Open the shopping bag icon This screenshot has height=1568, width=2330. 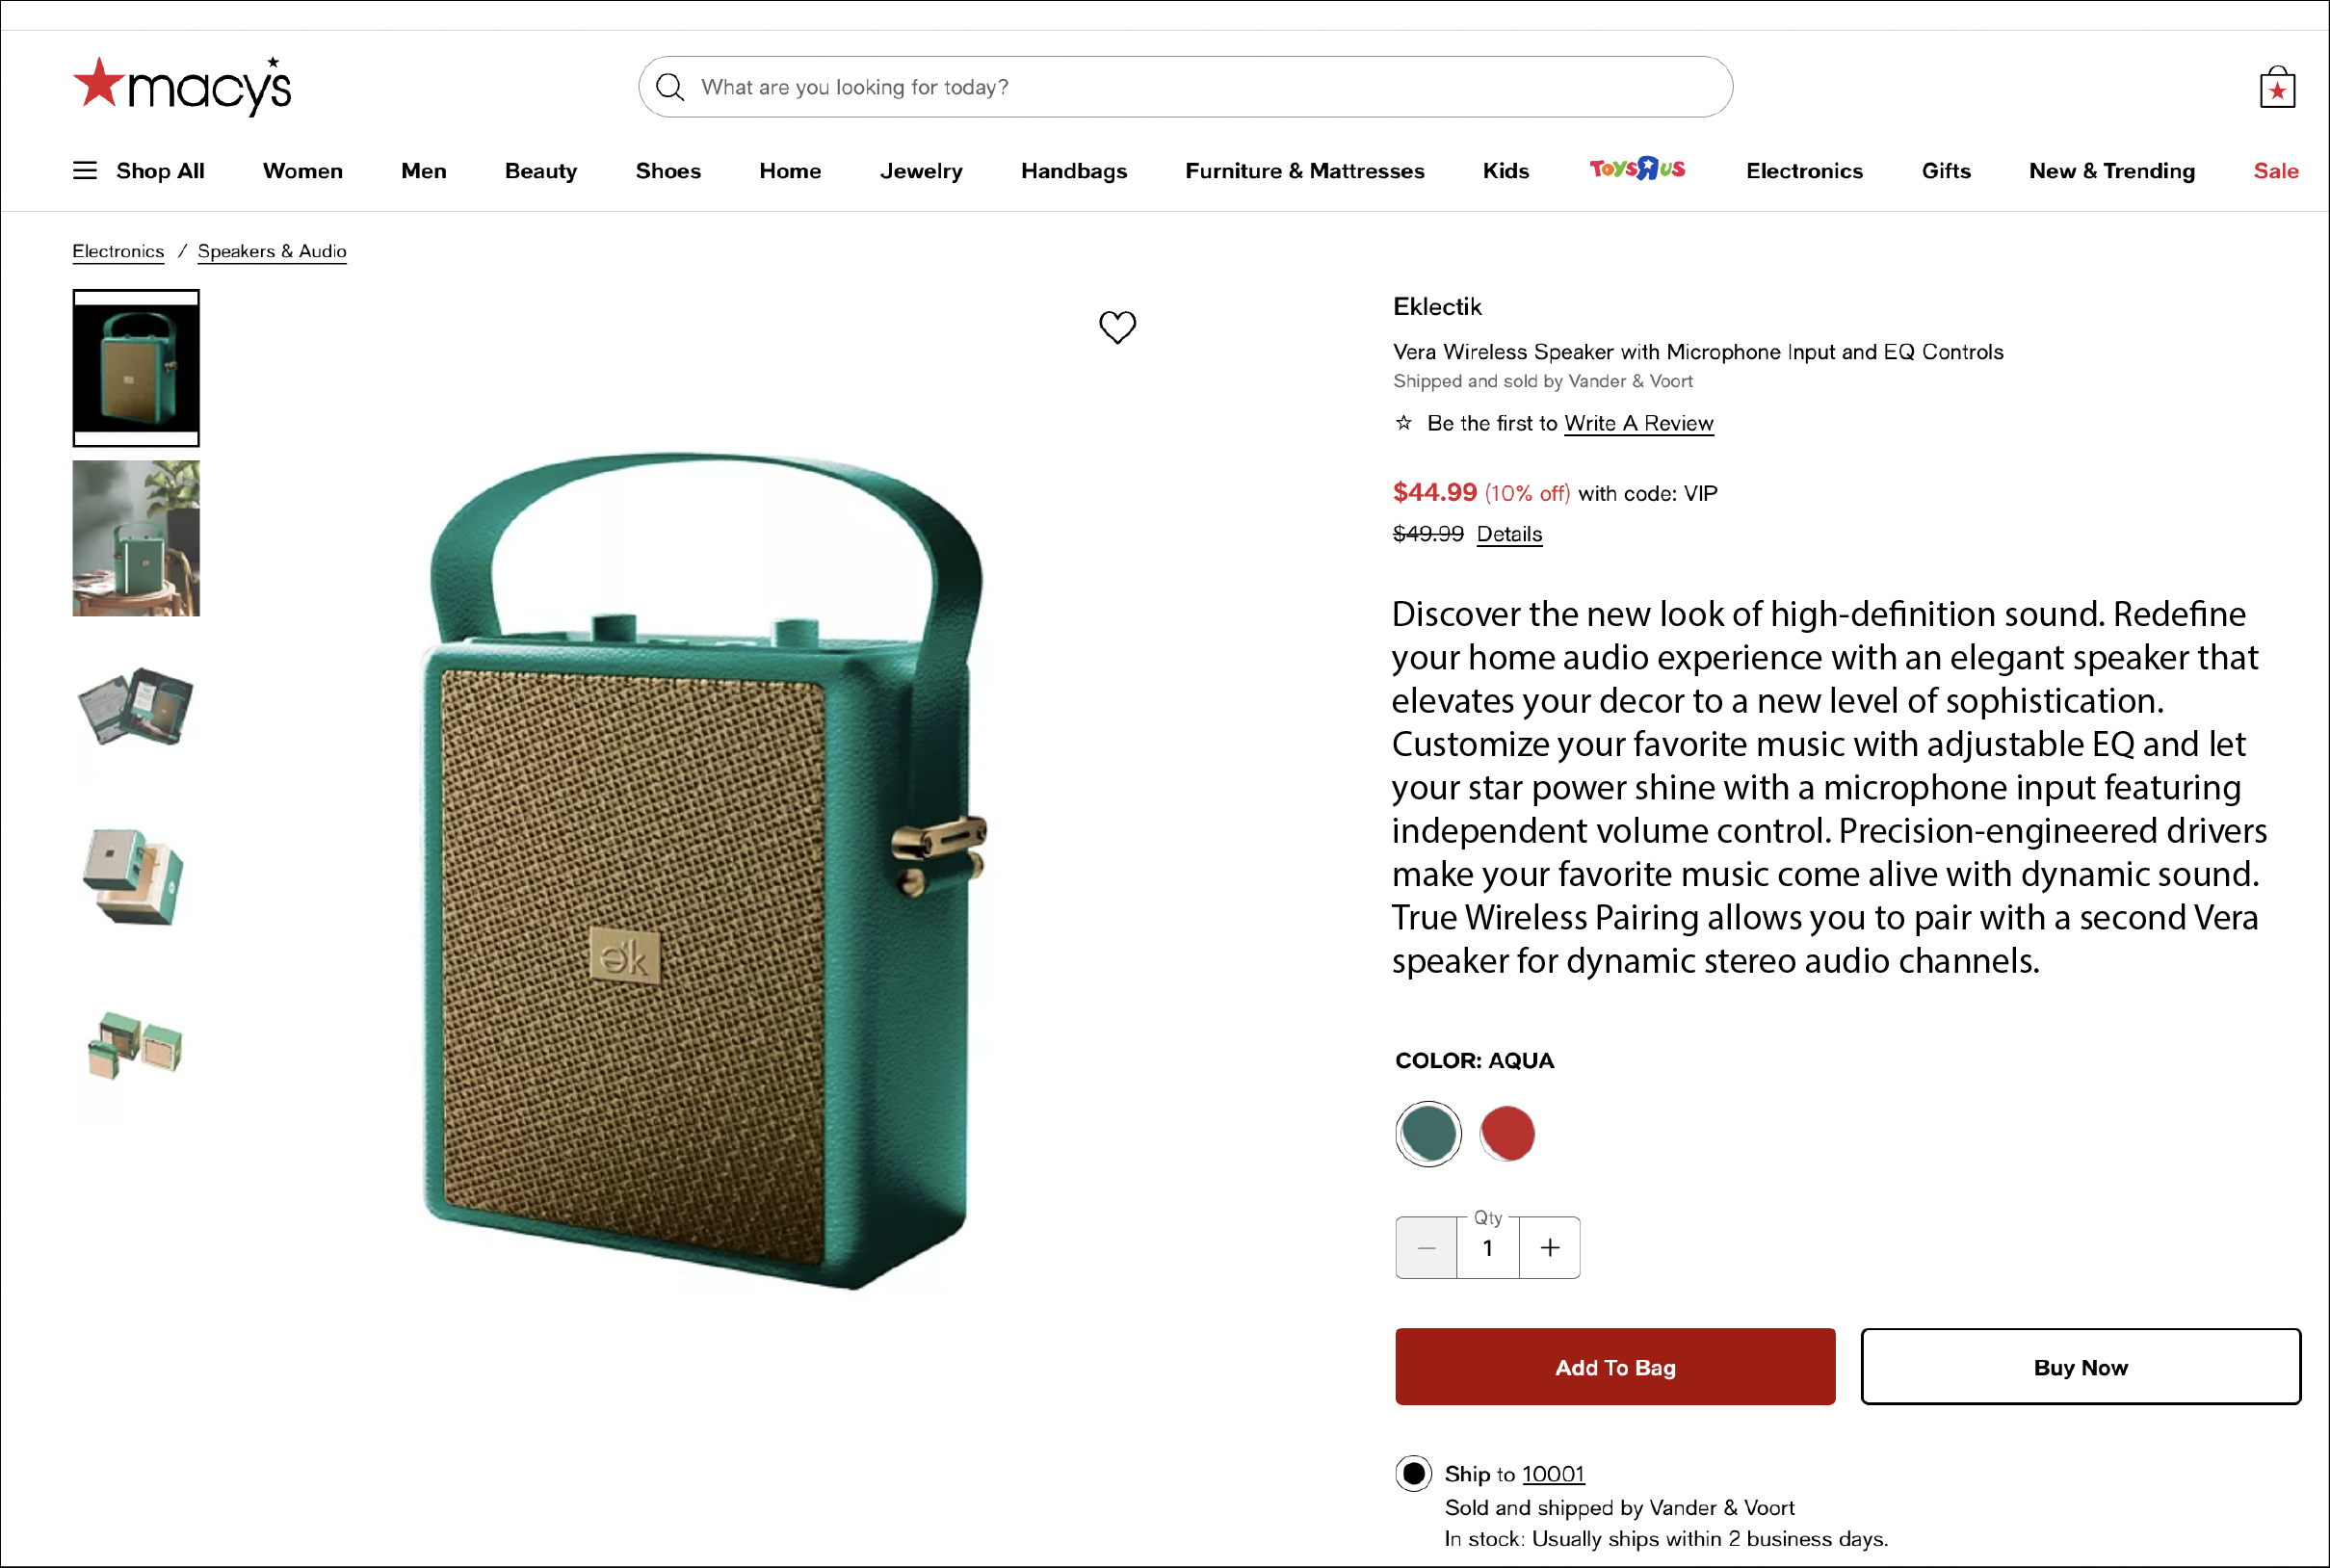[2277, 88]
